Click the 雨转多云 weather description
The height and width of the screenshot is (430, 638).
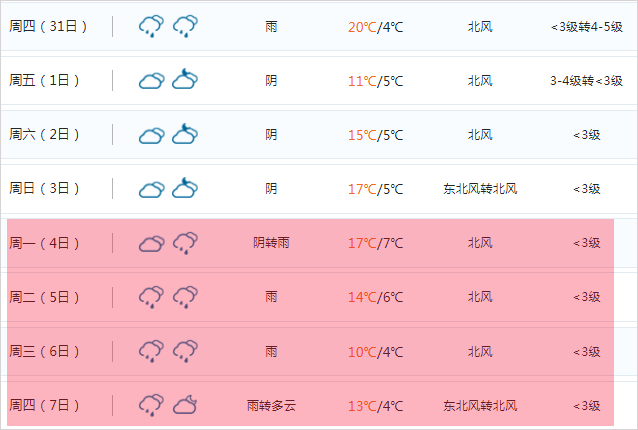pos(271,405)
